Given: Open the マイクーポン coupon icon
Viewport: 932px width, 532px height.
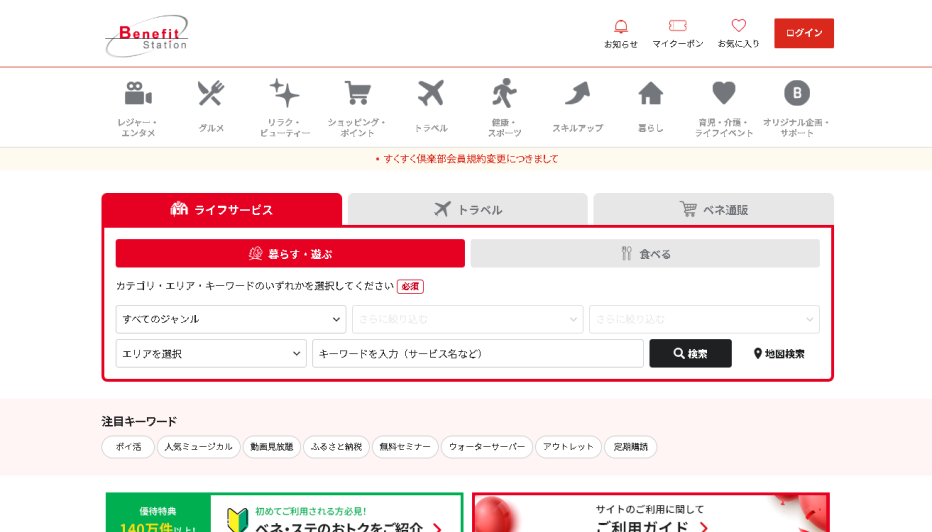Looking at the screenshot, I should (677, 27).
